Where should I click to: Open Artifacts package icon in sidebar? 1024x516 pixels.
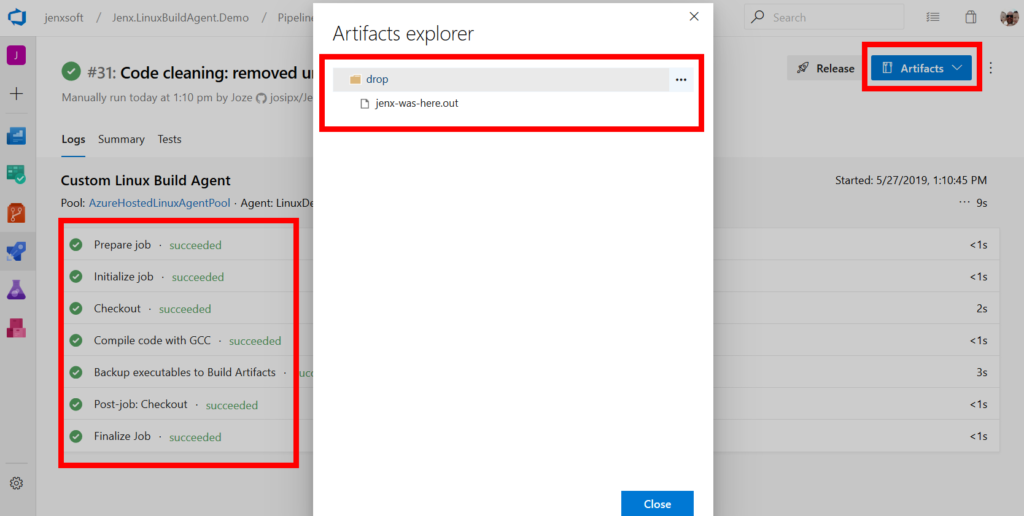pos(16,327)
